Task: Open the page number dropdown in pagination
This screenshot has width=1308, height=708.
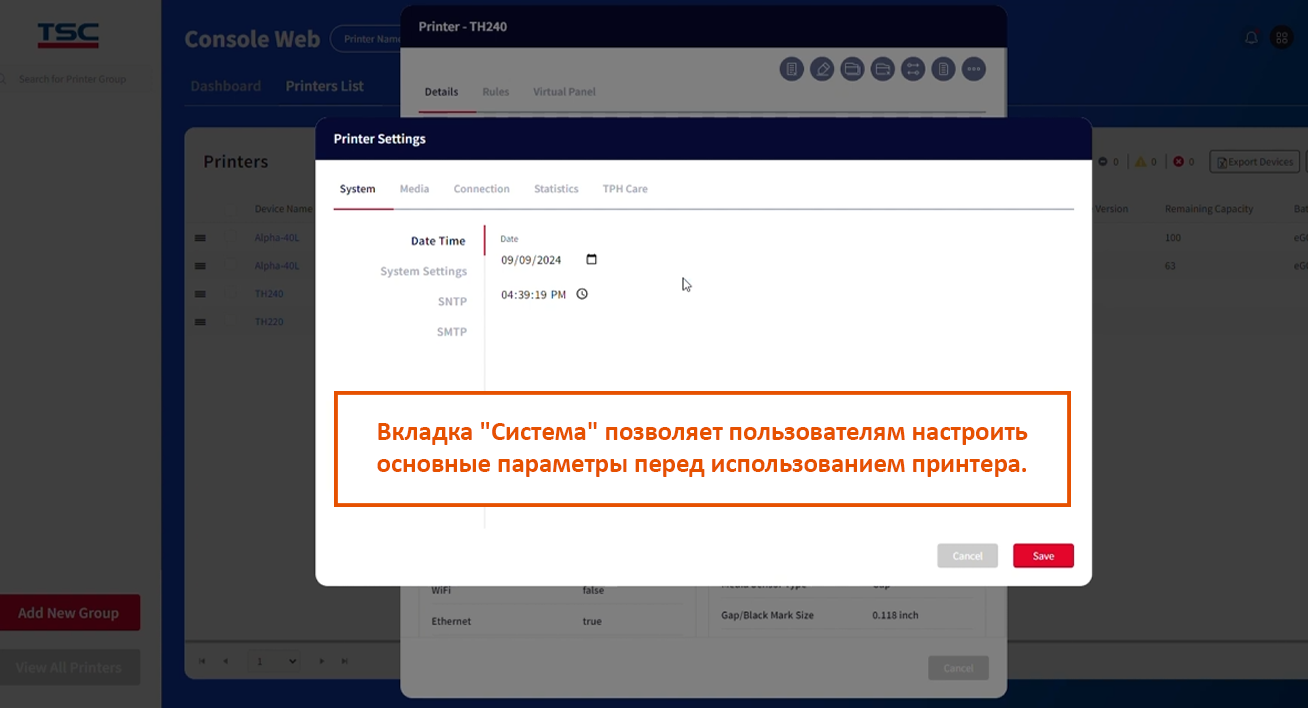Action: [x=274, y=661]
